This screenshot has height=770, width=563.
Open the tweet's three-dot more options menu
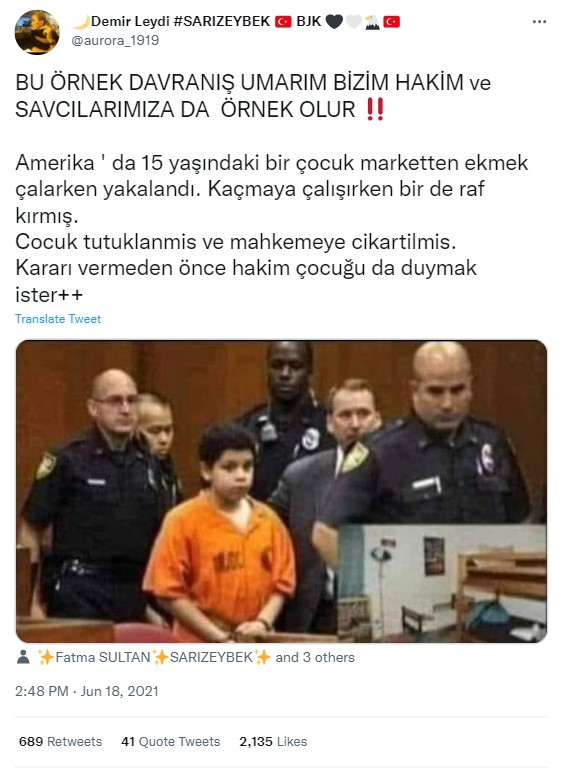click(x=539, y=22)
